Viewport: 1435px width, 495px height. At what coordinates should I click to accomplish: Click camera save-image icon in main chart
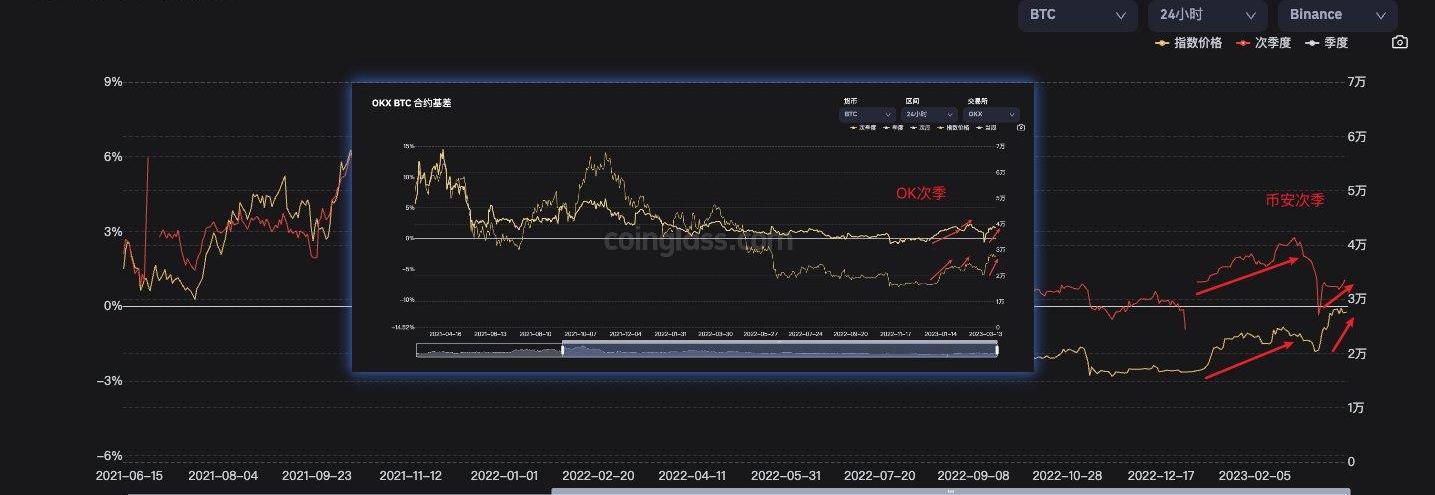coord(1400,43)
